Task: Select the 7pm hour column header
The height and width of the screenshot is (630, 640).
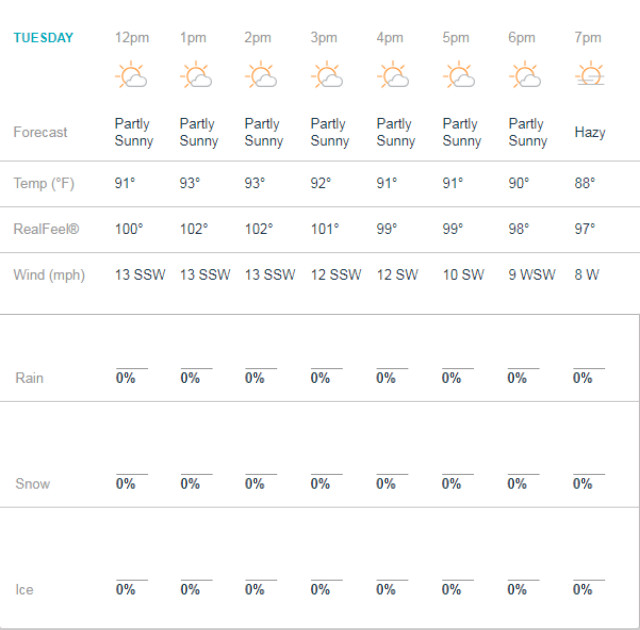Action: point(588,38)
